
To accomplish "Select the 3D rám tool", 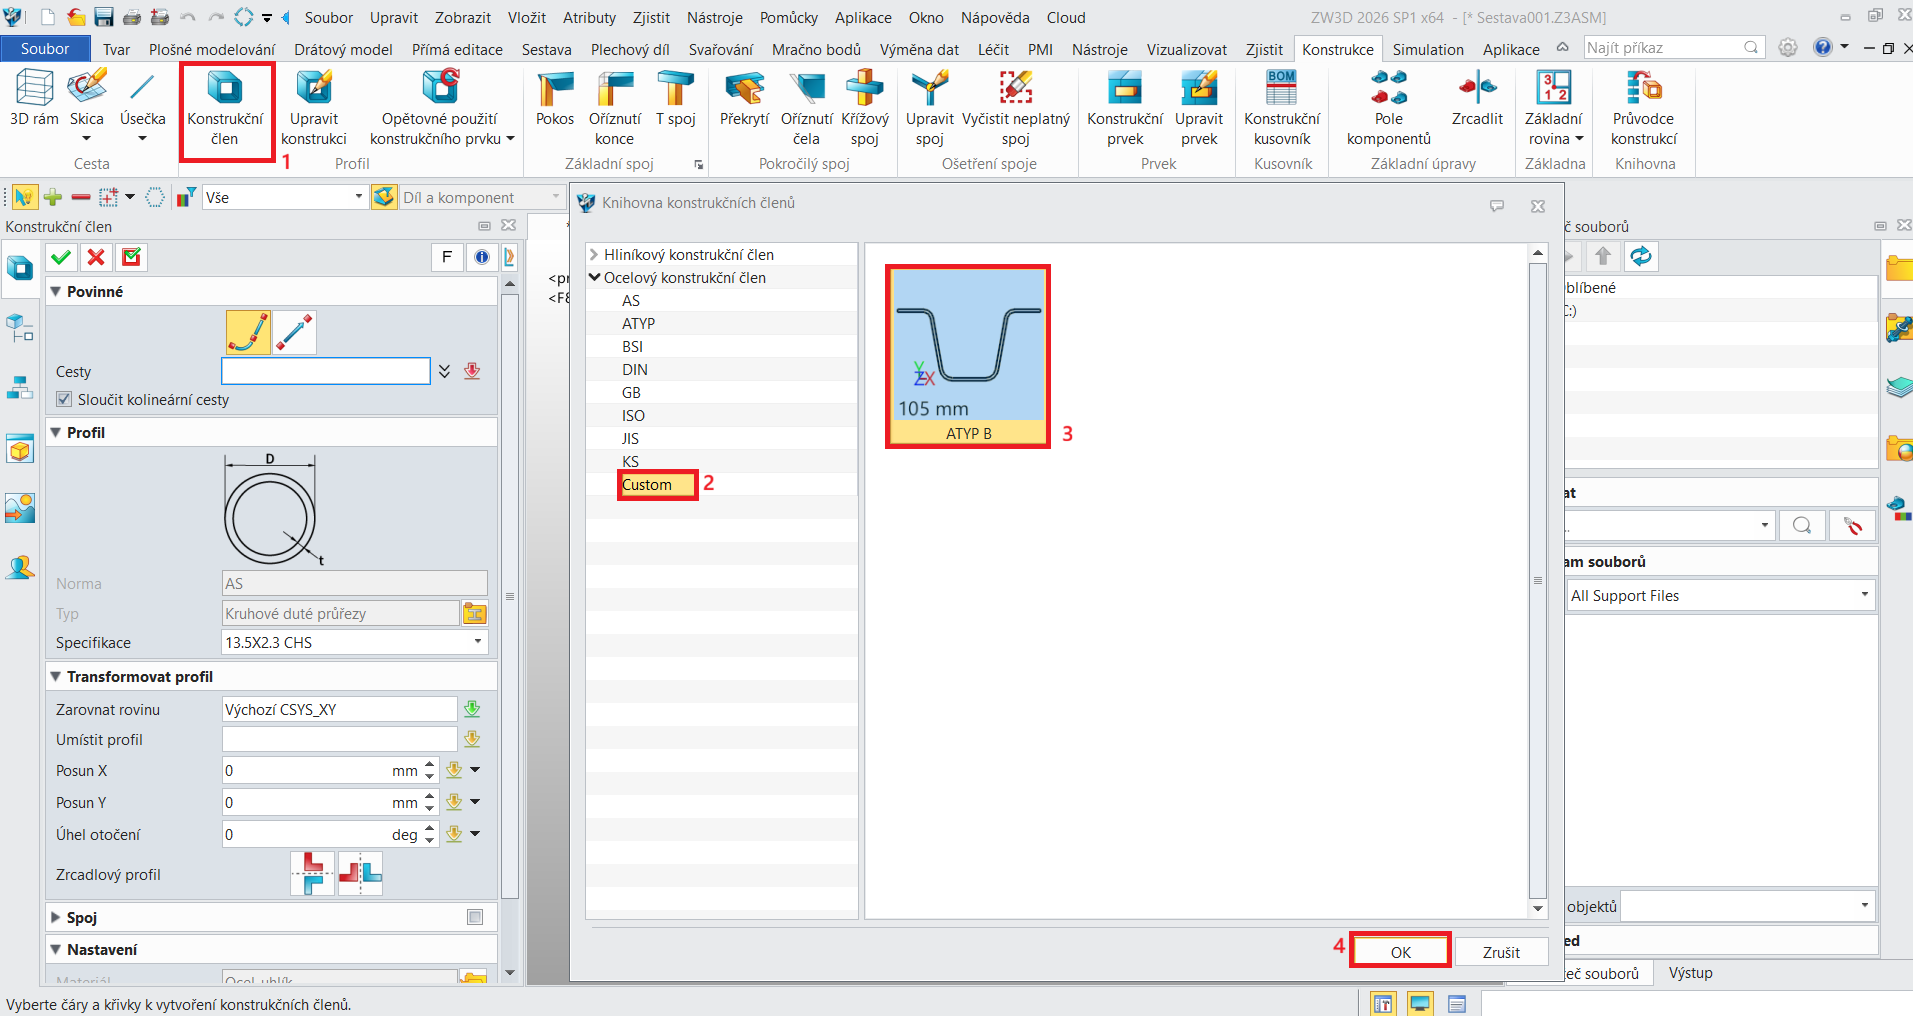I will [x=34, y=98].
